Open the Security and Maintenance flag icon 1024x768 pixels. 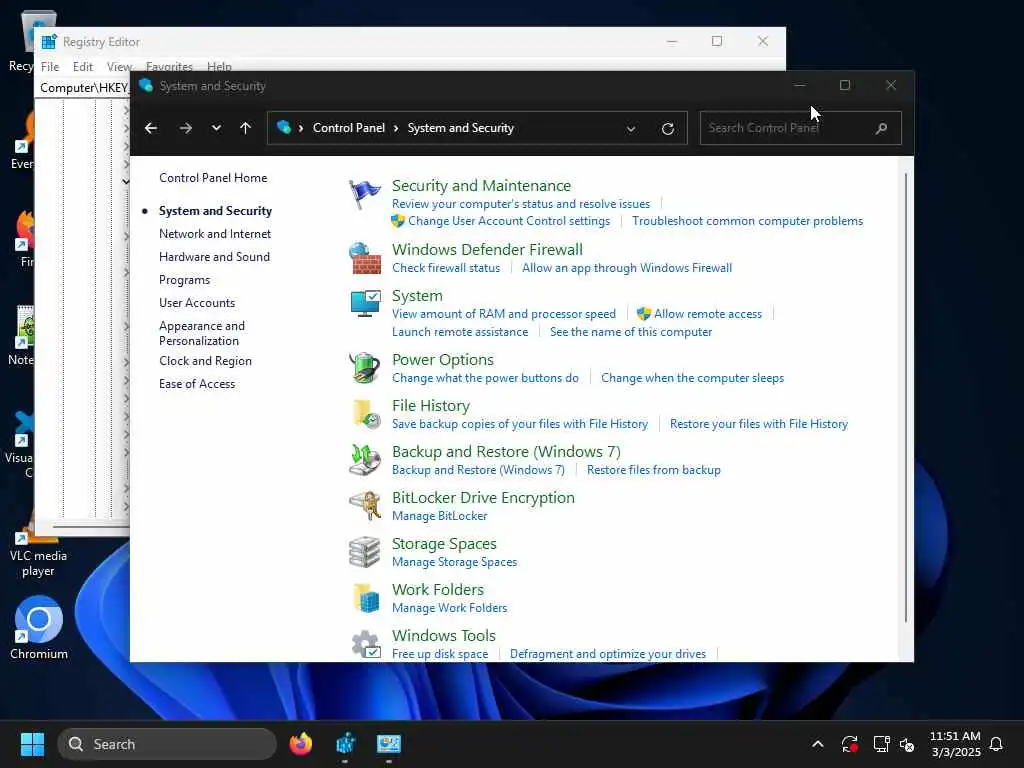tap(364, 194)
